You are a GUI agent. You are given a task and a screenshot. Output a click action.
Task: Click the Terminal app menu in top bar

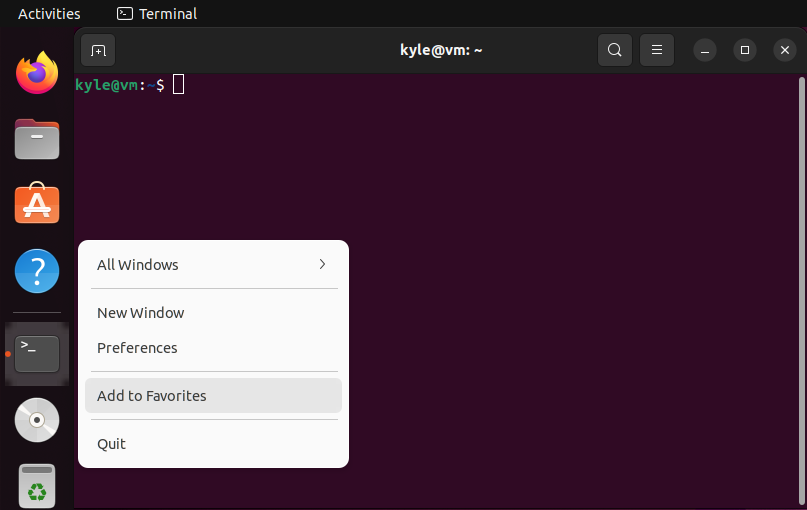[157, 14]
